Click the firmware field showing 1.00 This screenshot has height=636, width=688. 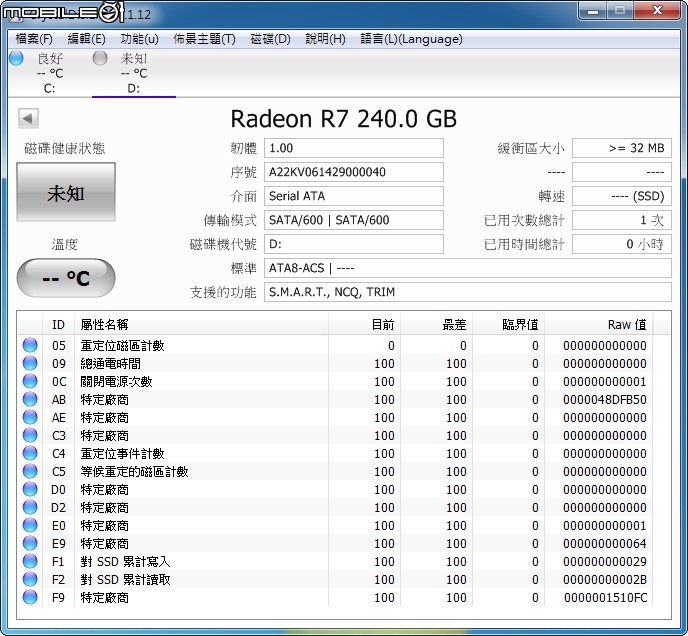click(354, 148)
